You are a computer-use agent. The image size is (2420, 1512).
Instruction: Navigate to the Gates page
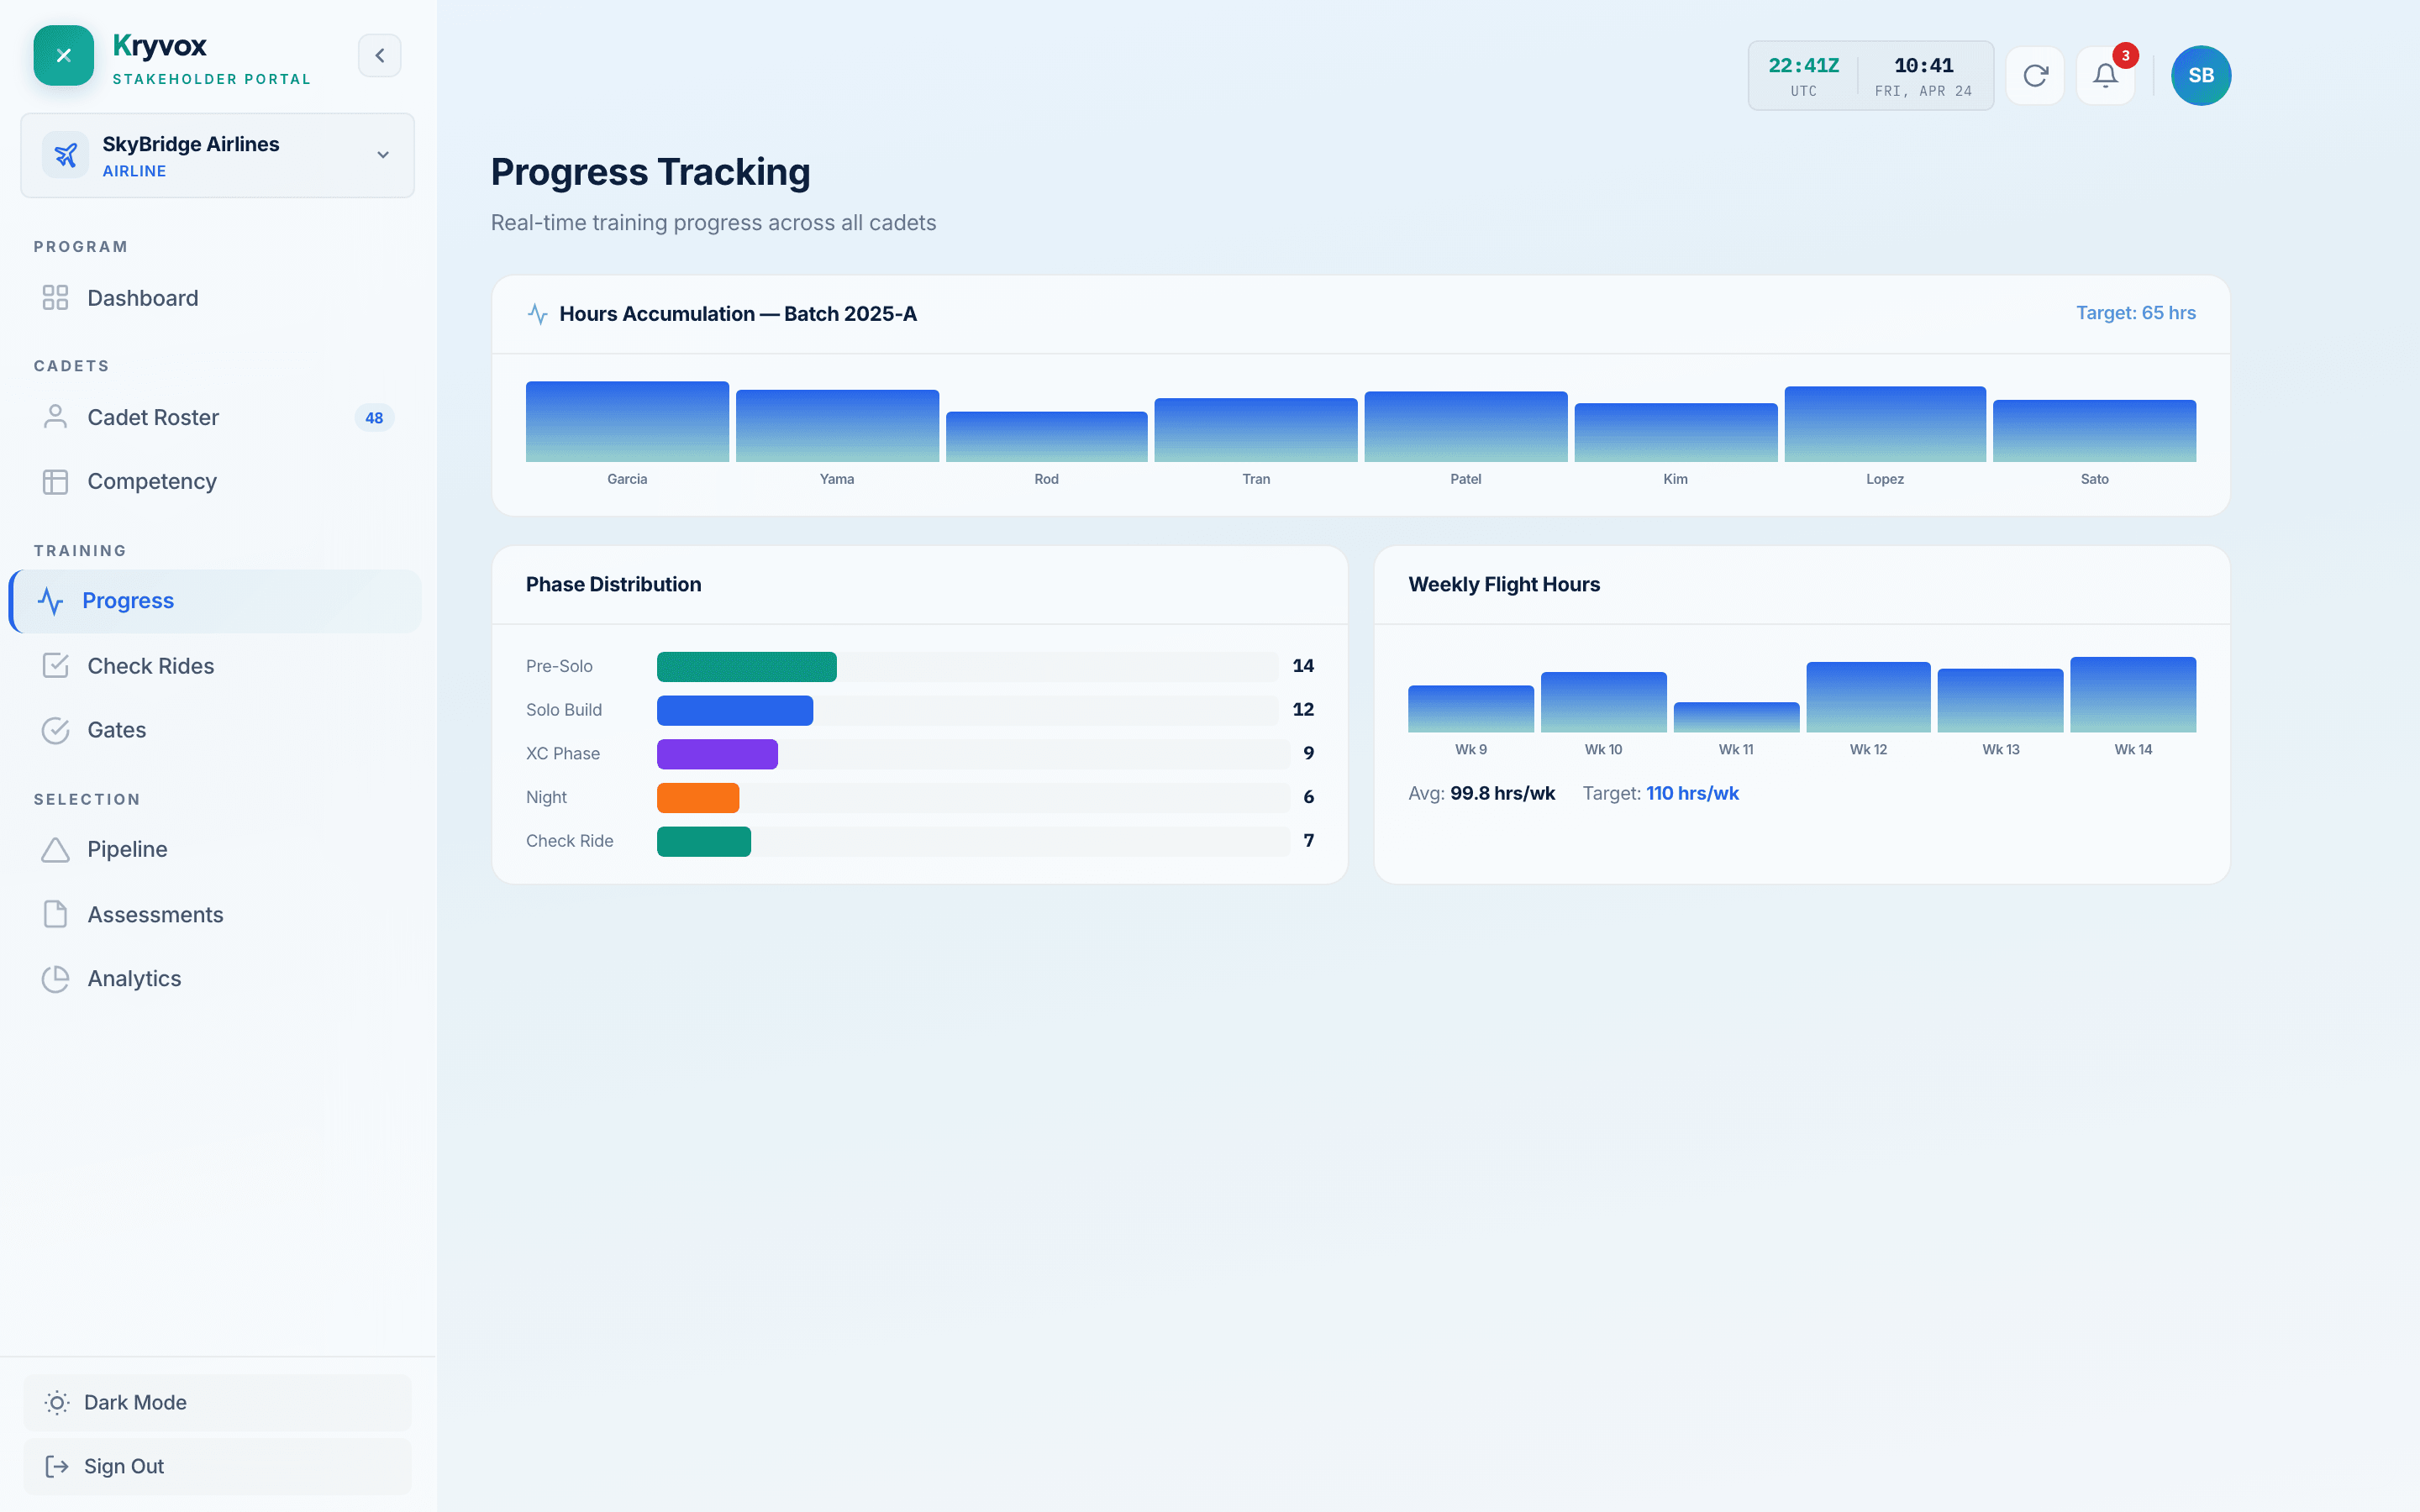pos(215,730)
